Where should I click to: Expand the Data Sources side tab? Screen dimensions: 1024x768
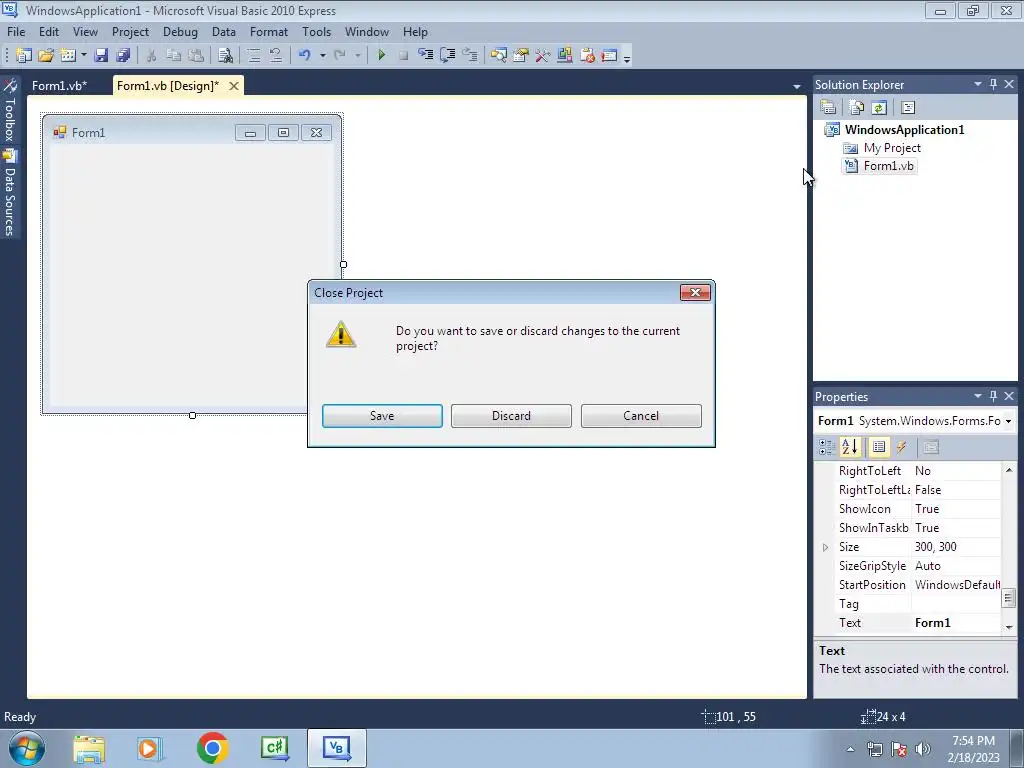tap(10, 193)
